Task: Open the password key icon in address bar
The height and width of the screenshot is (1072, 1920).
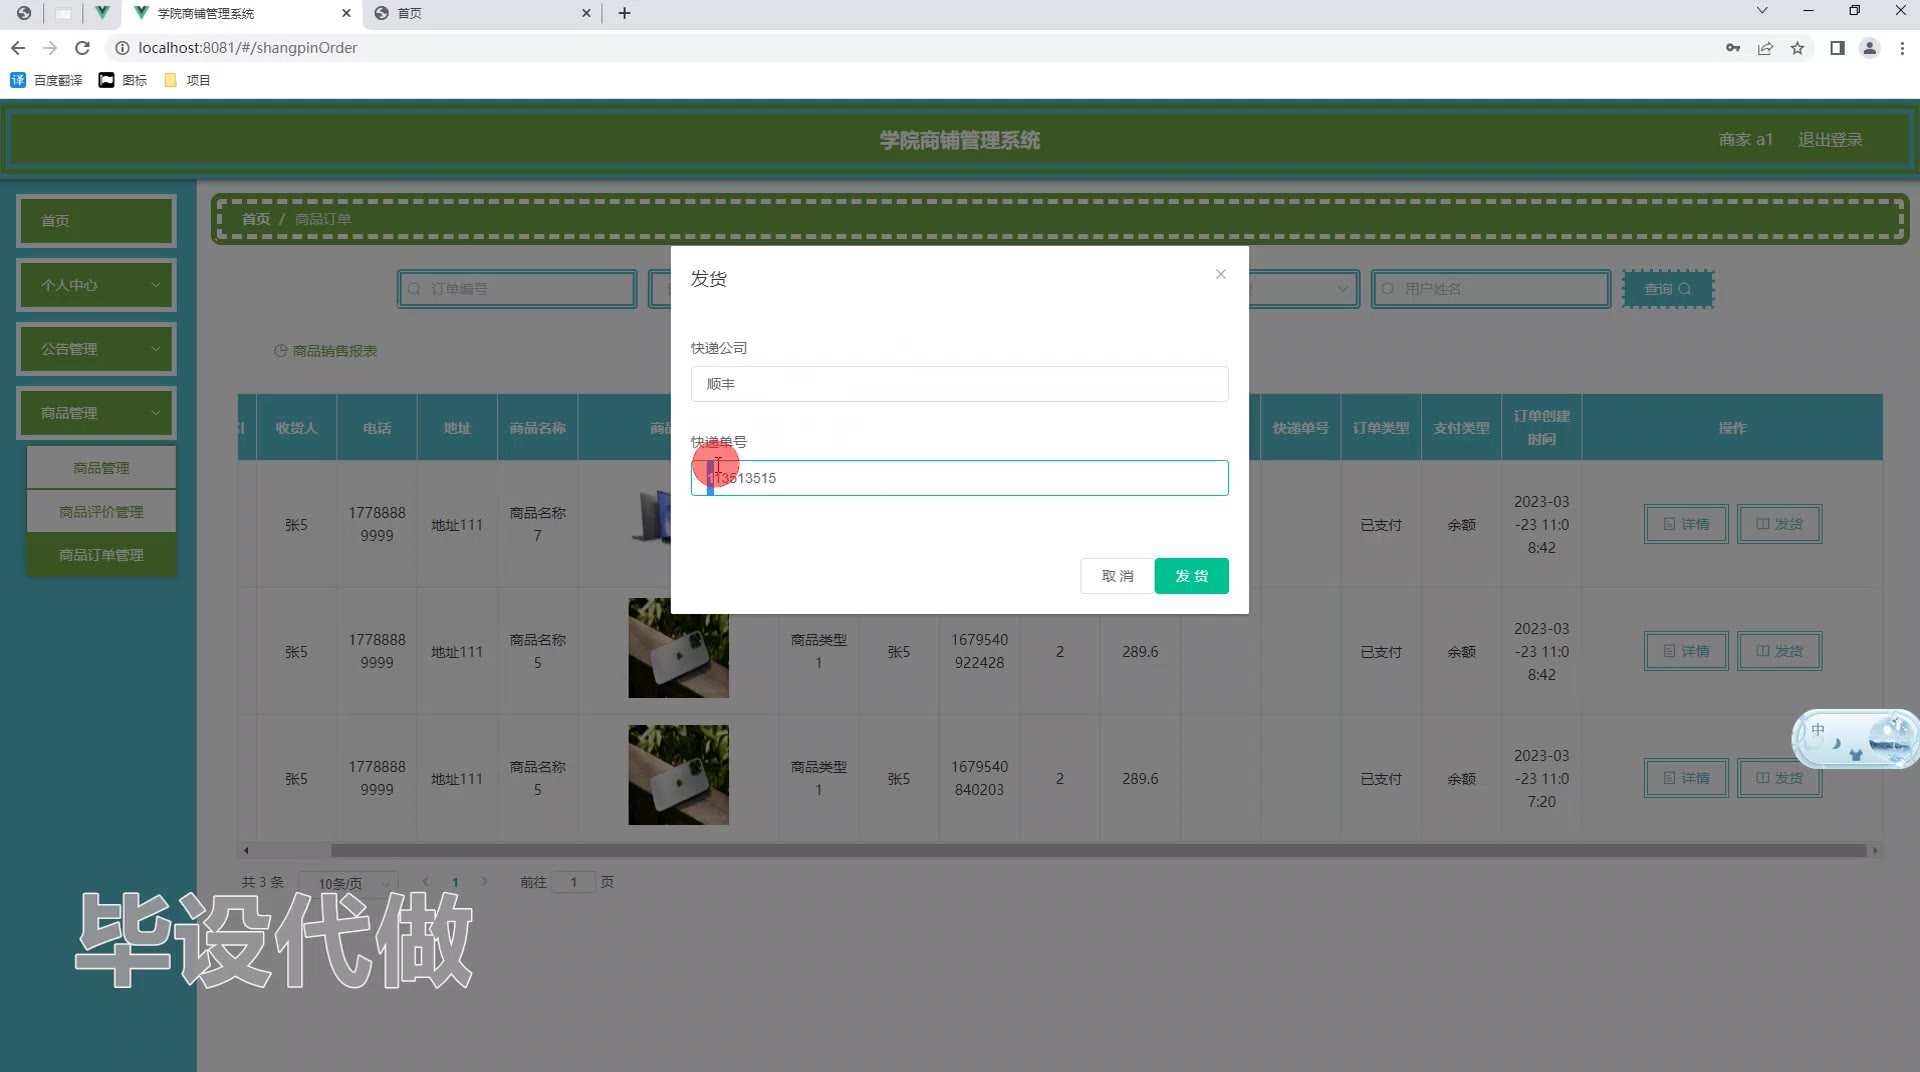Action: 1733,48
